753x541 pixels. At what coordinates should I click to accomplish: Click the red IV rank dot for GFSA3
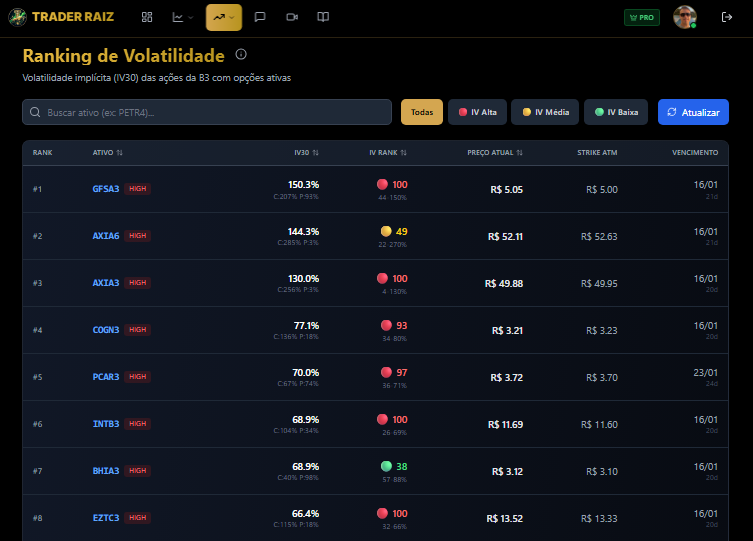(x=382, y=184)
